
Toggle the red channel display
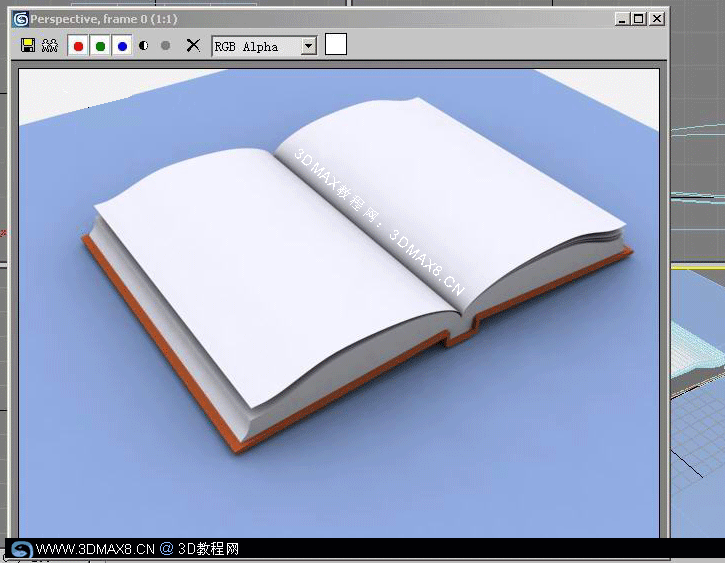(78, 46)
